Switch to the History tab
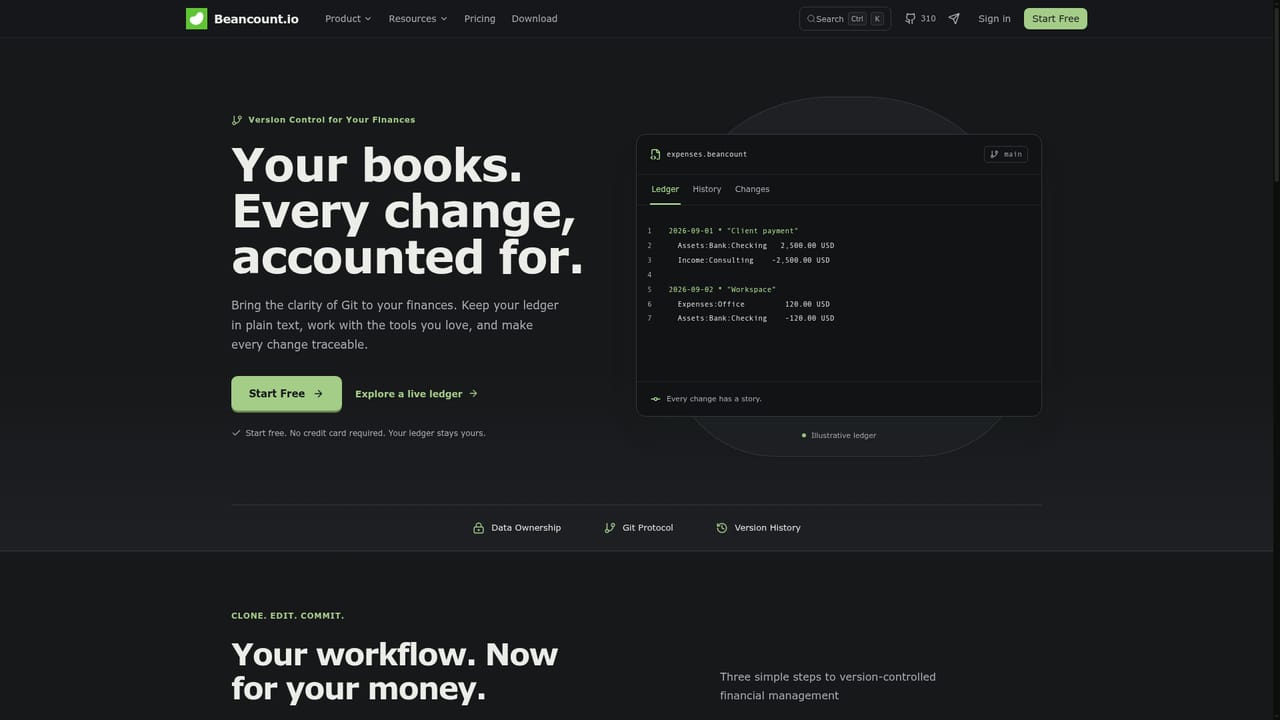Screen dimensions: 1280x720 (x=707, y=189)
